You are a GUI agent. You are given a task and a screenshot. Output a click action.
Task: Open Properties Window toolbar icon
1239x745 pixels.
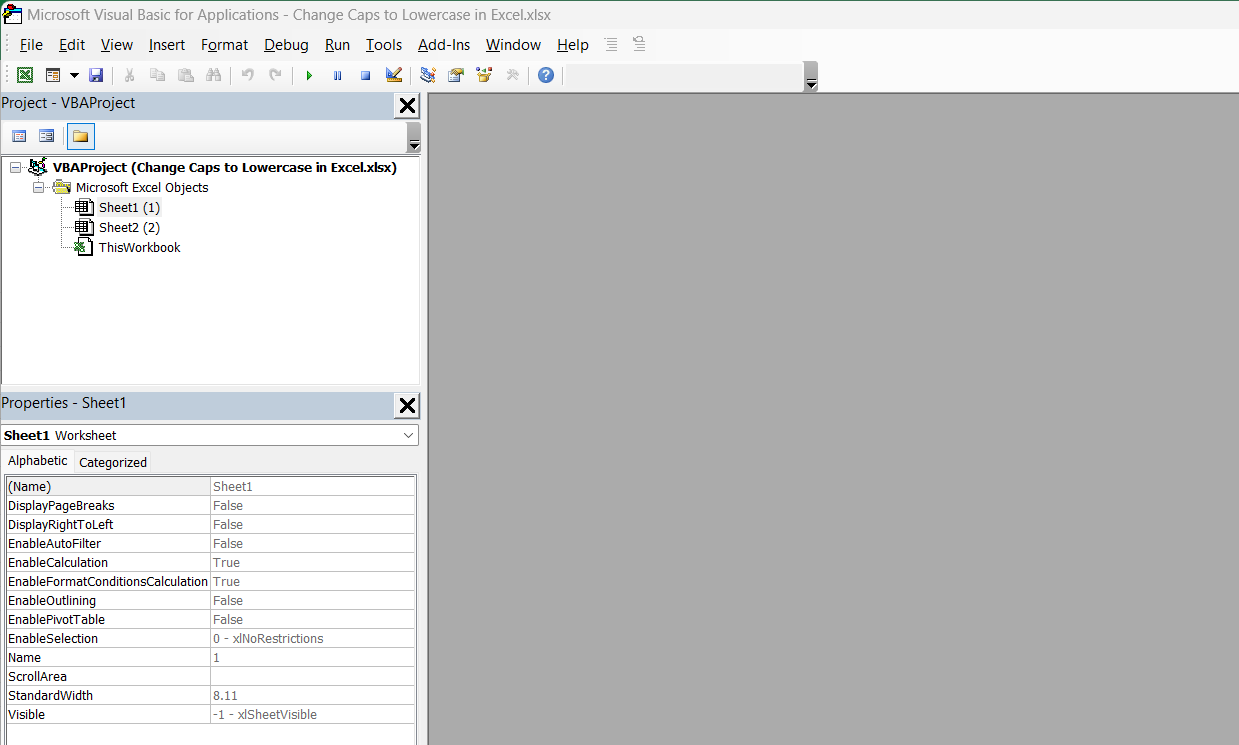point(456,75)
